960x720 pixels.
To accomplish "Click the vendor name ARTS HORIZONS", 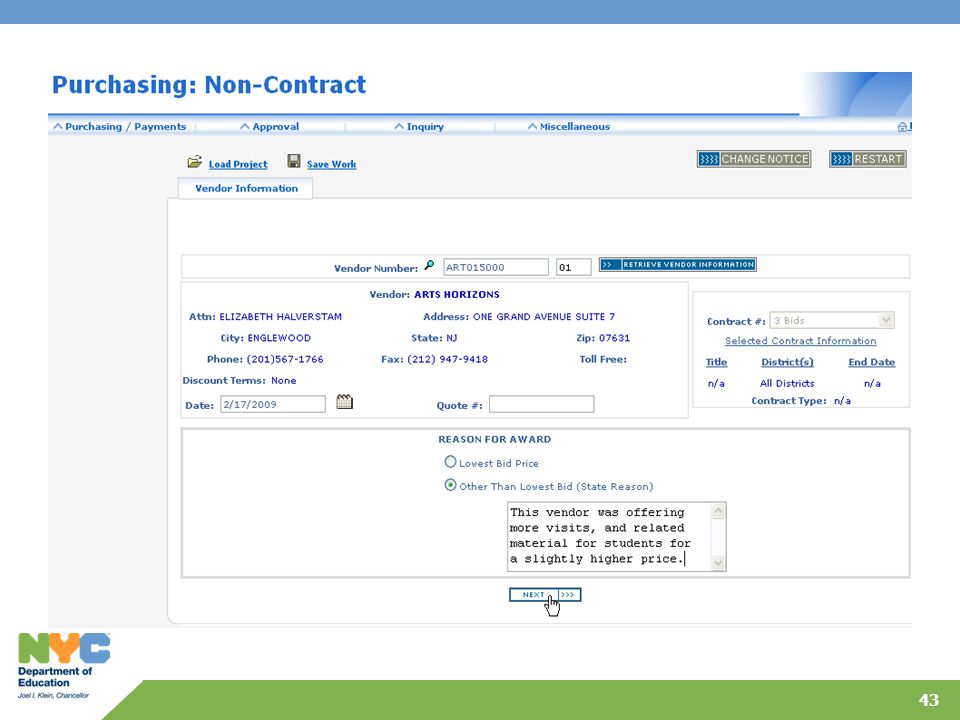I will click(x=457, y=294).
